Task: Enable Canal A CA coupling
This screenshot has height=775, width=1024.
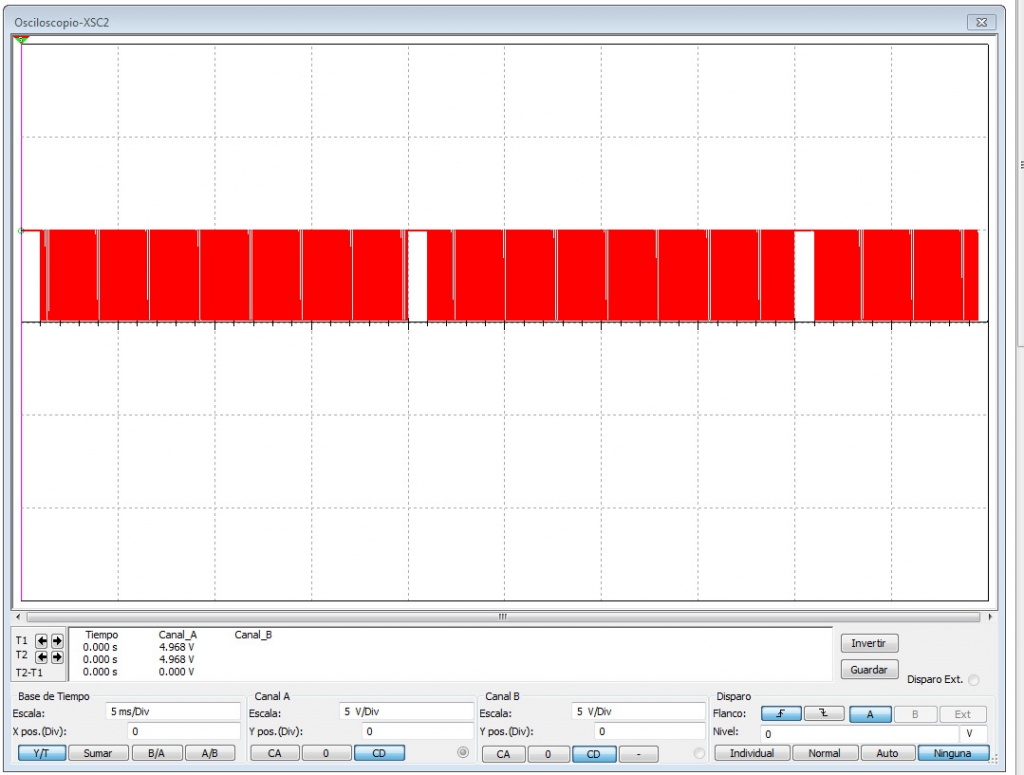Action: coord(274,753)
